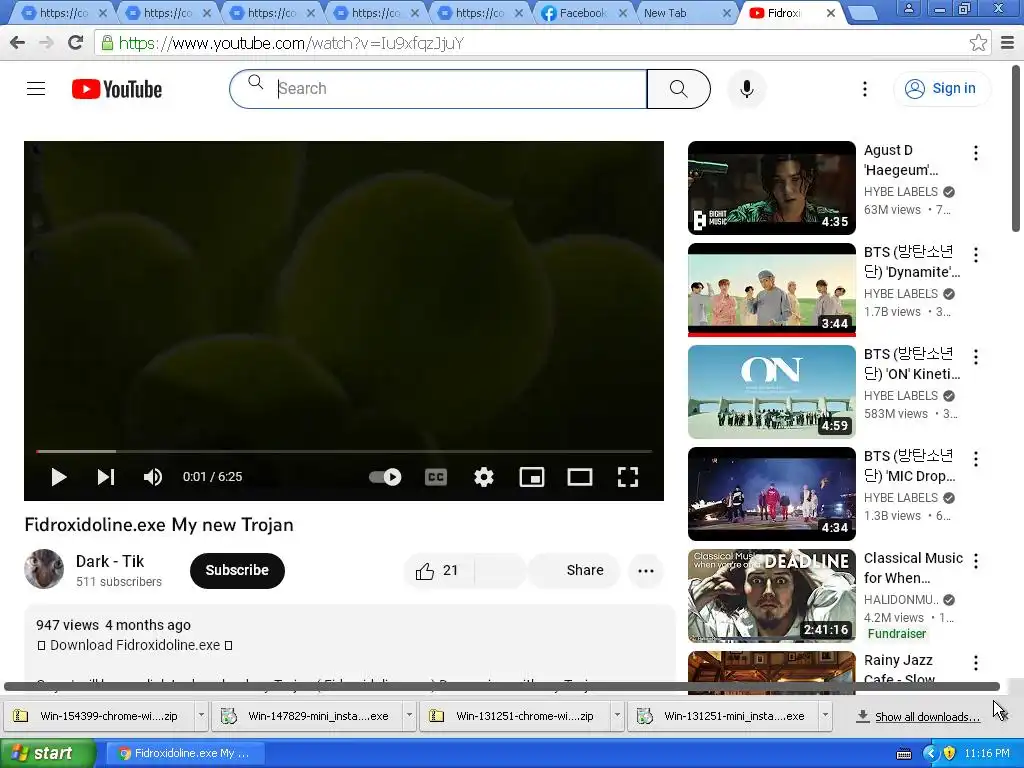Start voice search with the microphone icon
Viewport: 1024px width, 768px height.
(746, 89)
